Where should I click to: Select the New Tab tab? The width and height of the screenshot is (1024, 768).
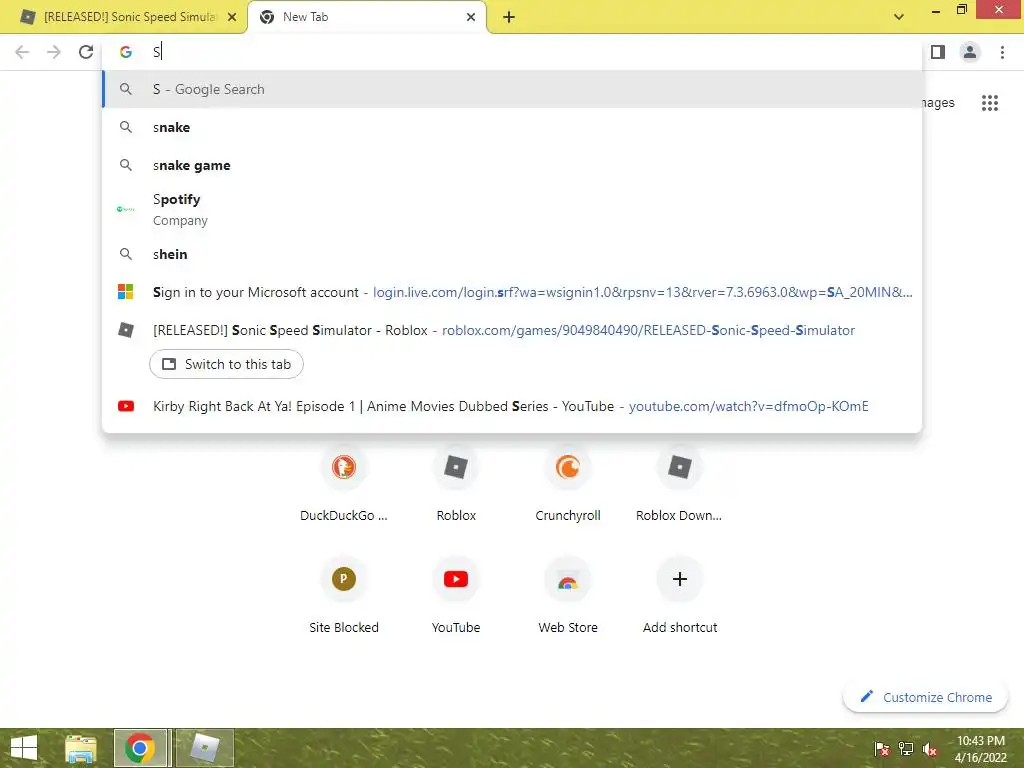(366, 17)
